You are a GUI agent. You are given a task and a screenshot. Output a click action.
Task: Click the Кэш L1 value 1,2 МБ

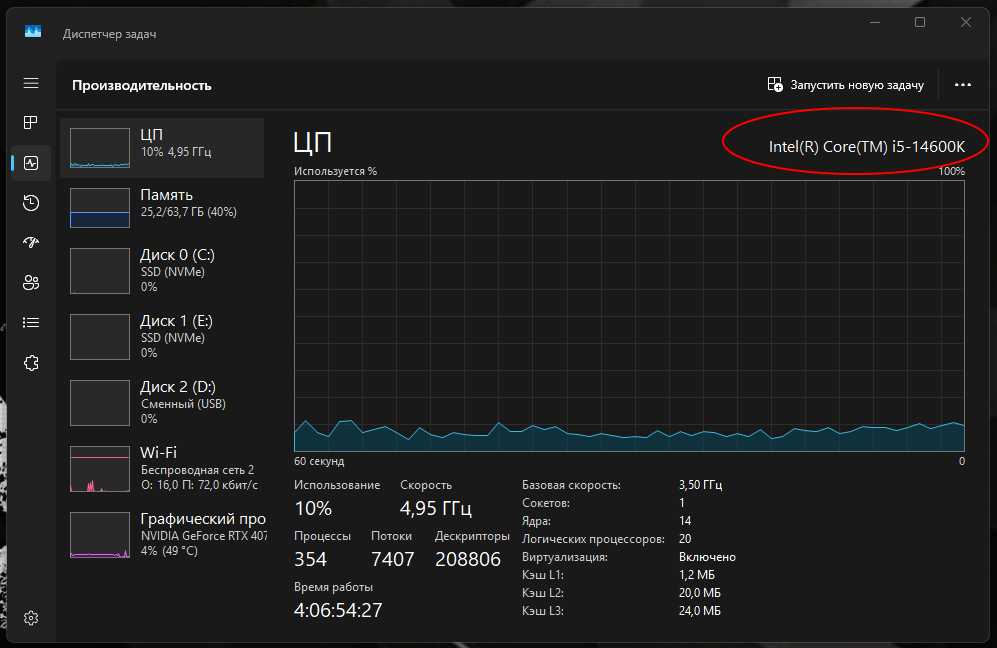pyautogui.click(x=697, y=575)
